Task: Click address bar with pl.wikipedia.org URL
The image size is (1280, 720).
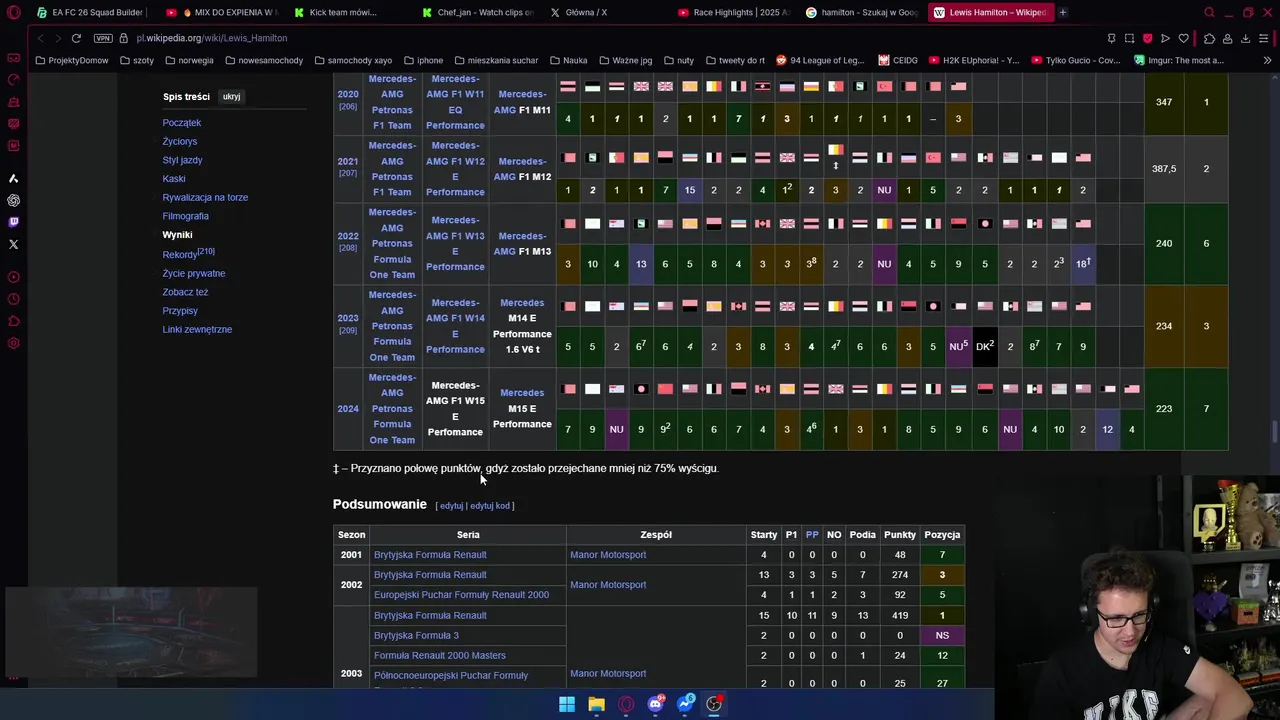Action: coord(212,38)
